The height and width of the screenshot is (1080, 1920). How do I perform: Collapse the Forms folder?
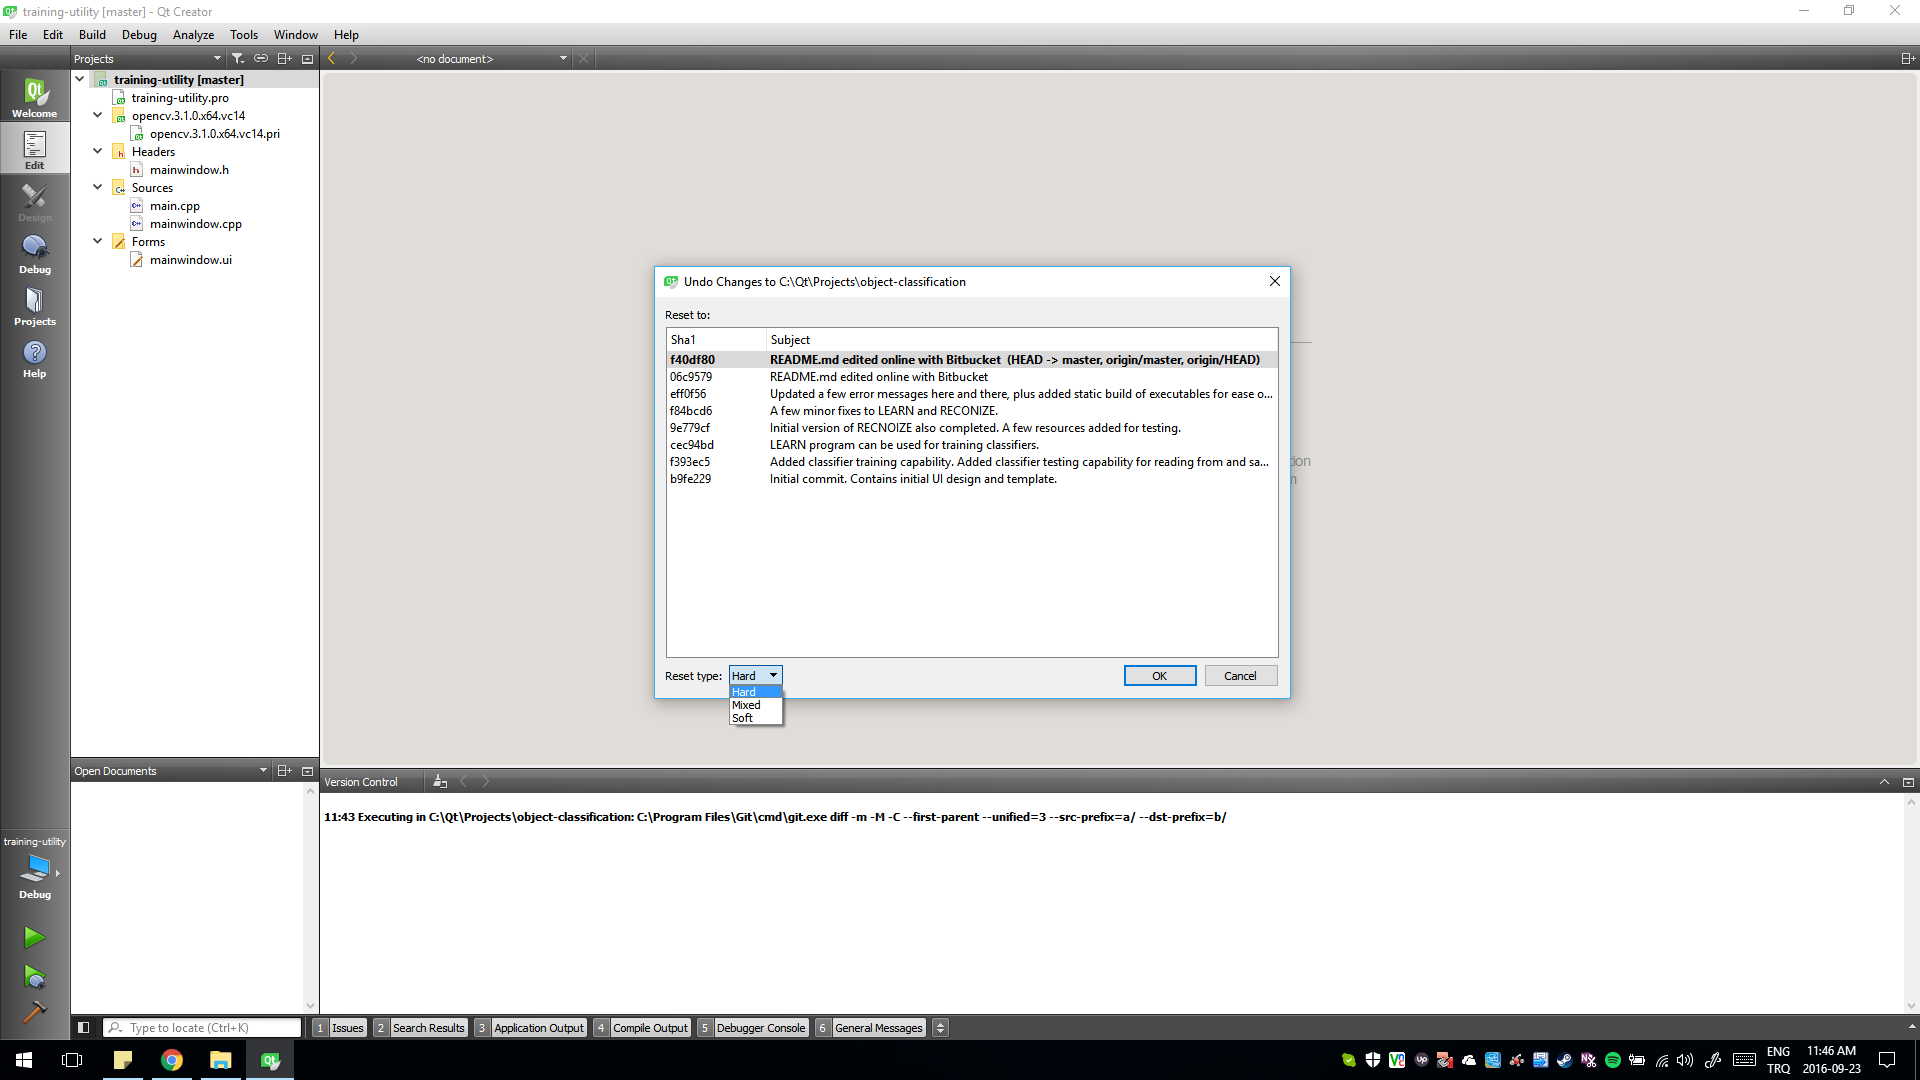(x=98, y=241)
